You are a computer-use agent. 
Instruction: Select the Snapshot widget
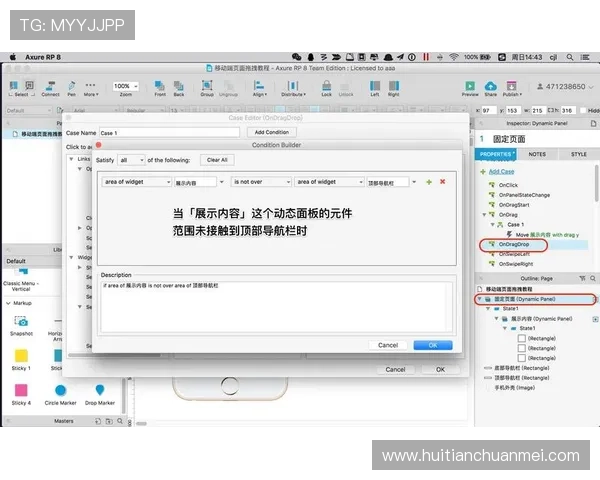[x=21, y=325]
